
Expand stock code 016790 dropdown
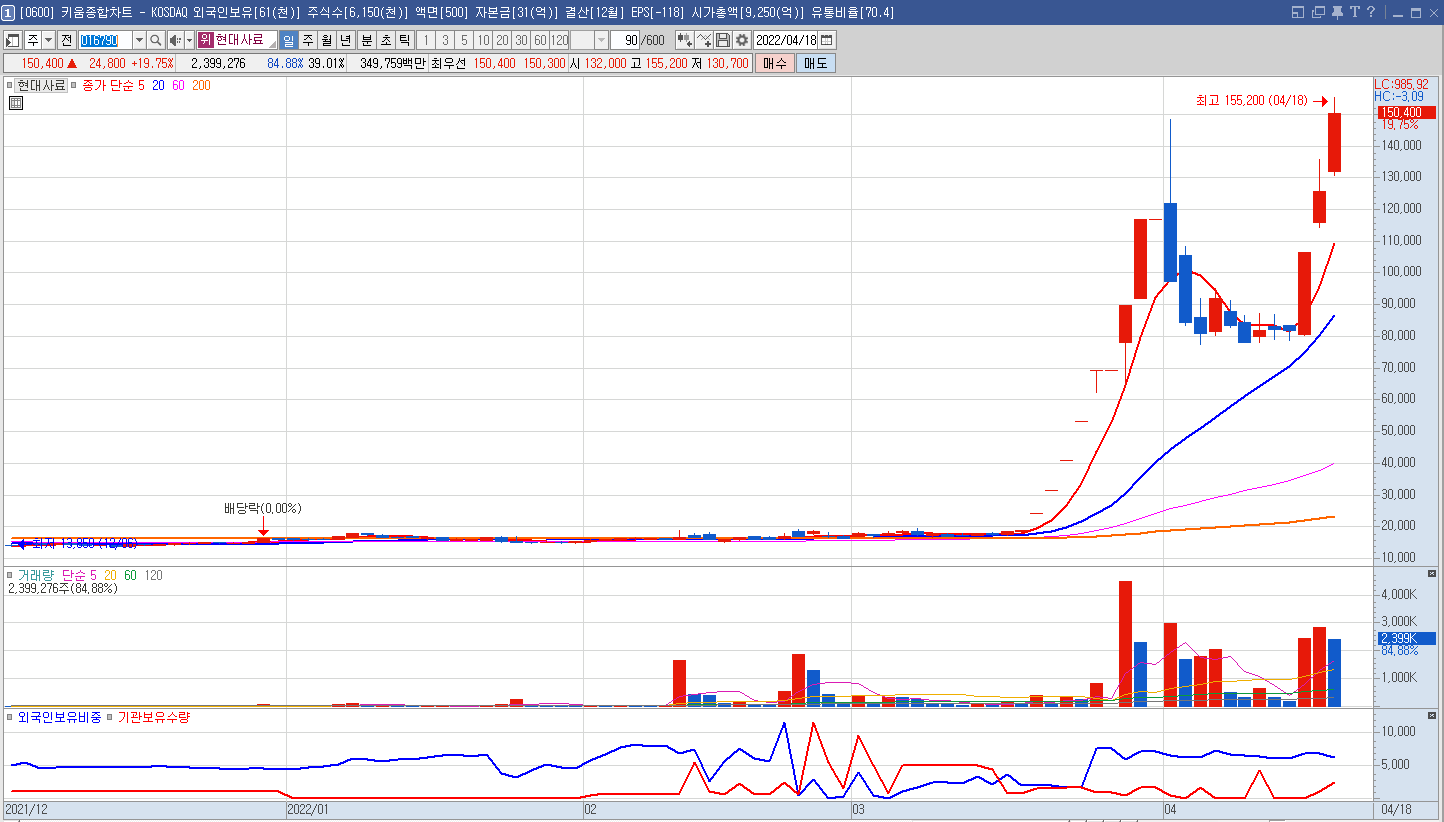tap(139, 40)
